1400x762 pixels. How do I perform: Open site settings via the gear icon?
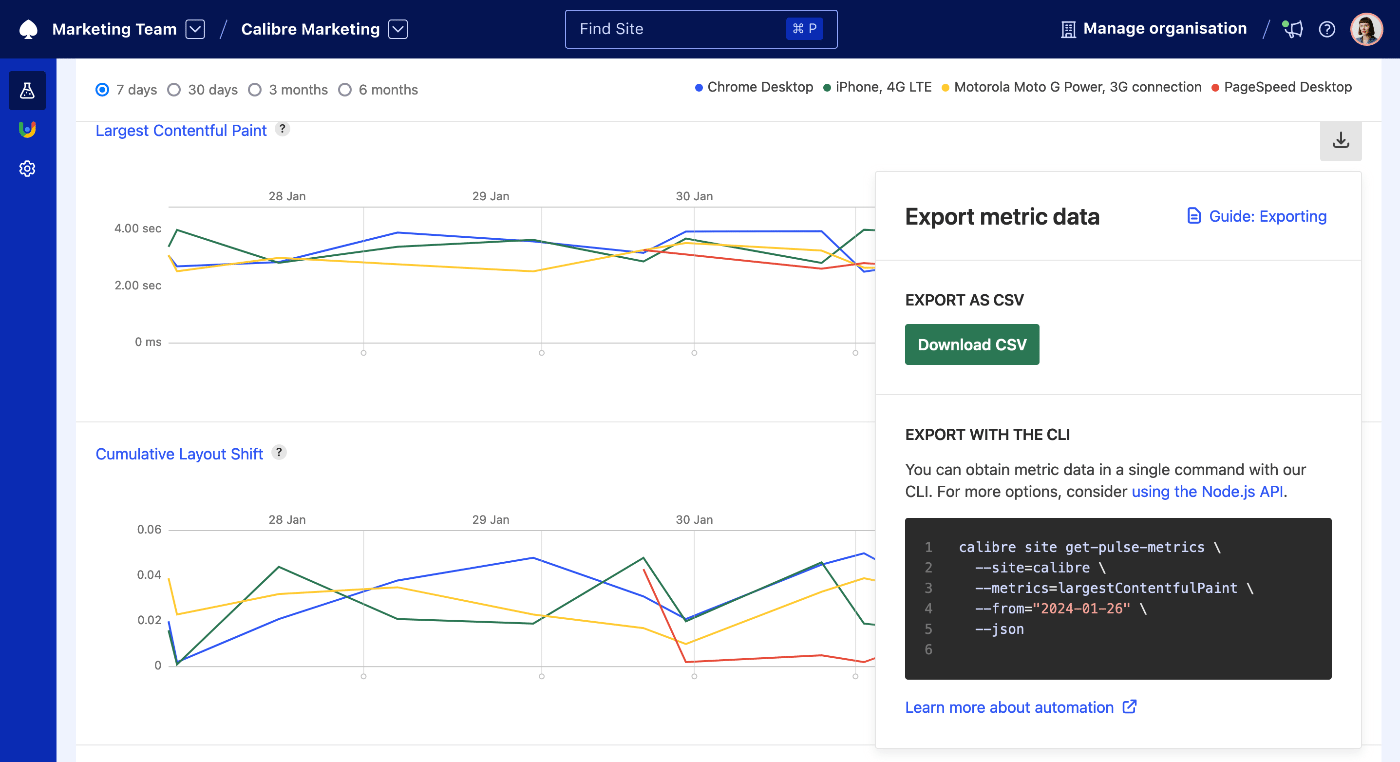pos(27,168)
